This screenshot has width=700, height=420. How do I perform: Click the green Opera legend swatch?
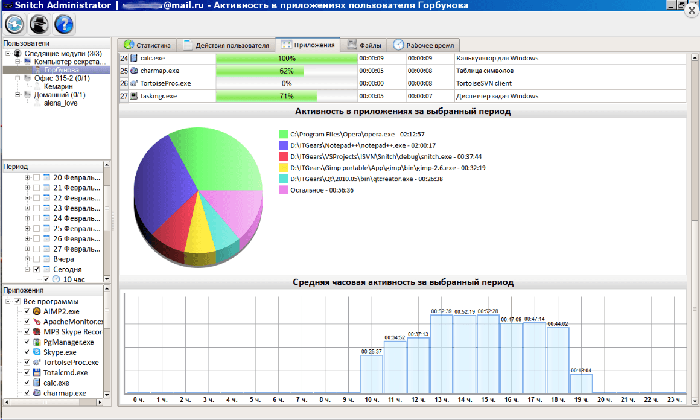click(283, 134)
